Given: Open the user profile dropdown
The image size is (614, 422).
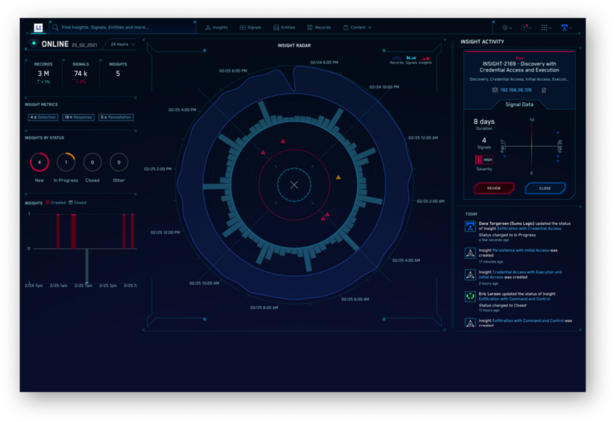Looking at the screenshot, I should 566,27.
